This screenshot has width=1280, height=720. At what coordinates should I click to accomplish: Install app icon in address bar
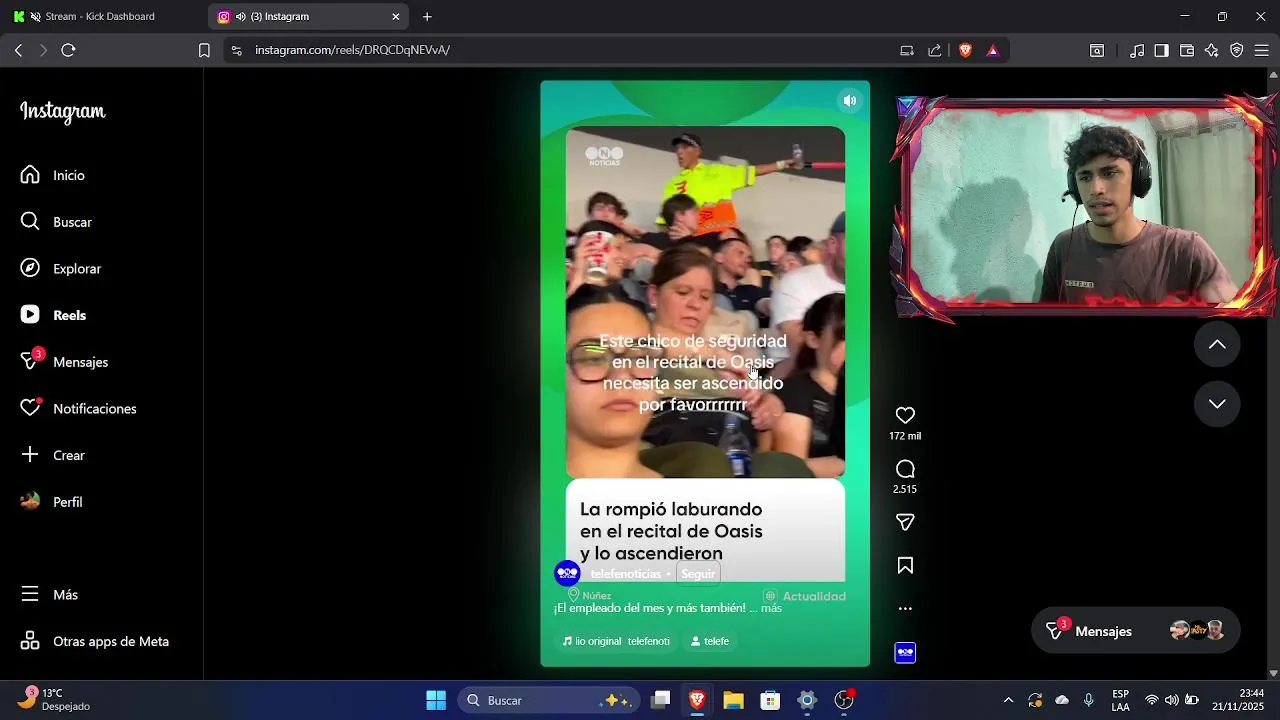pyautogui.click(x=907, y=50)
